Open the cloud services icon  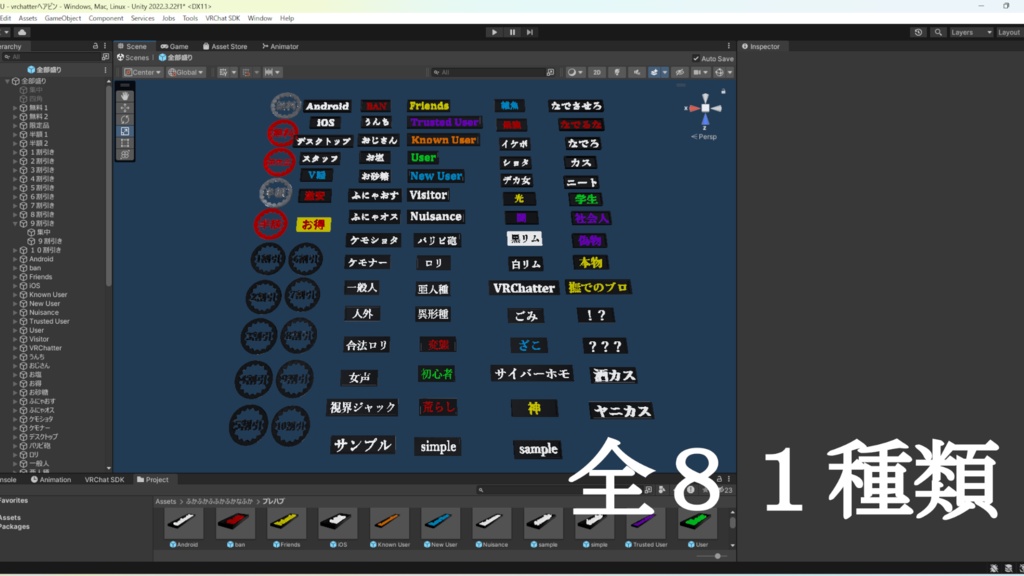tap(22, 32)
